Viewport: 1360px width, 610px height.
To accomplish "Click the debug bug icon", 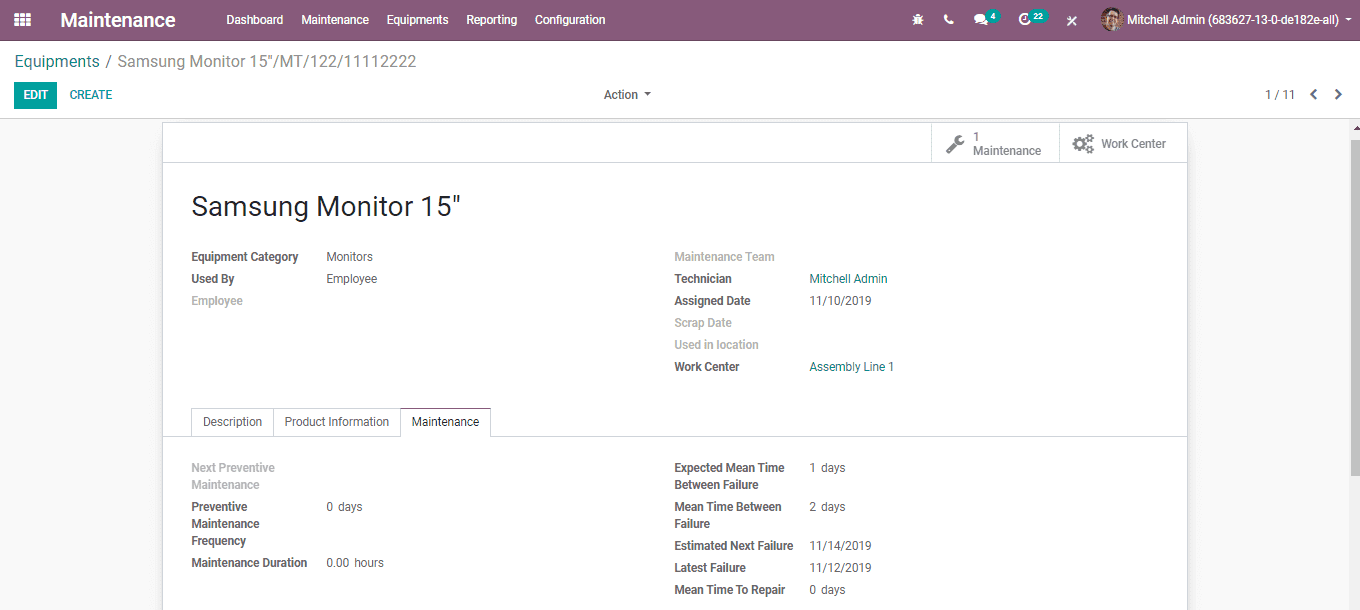I will point(918,20).
